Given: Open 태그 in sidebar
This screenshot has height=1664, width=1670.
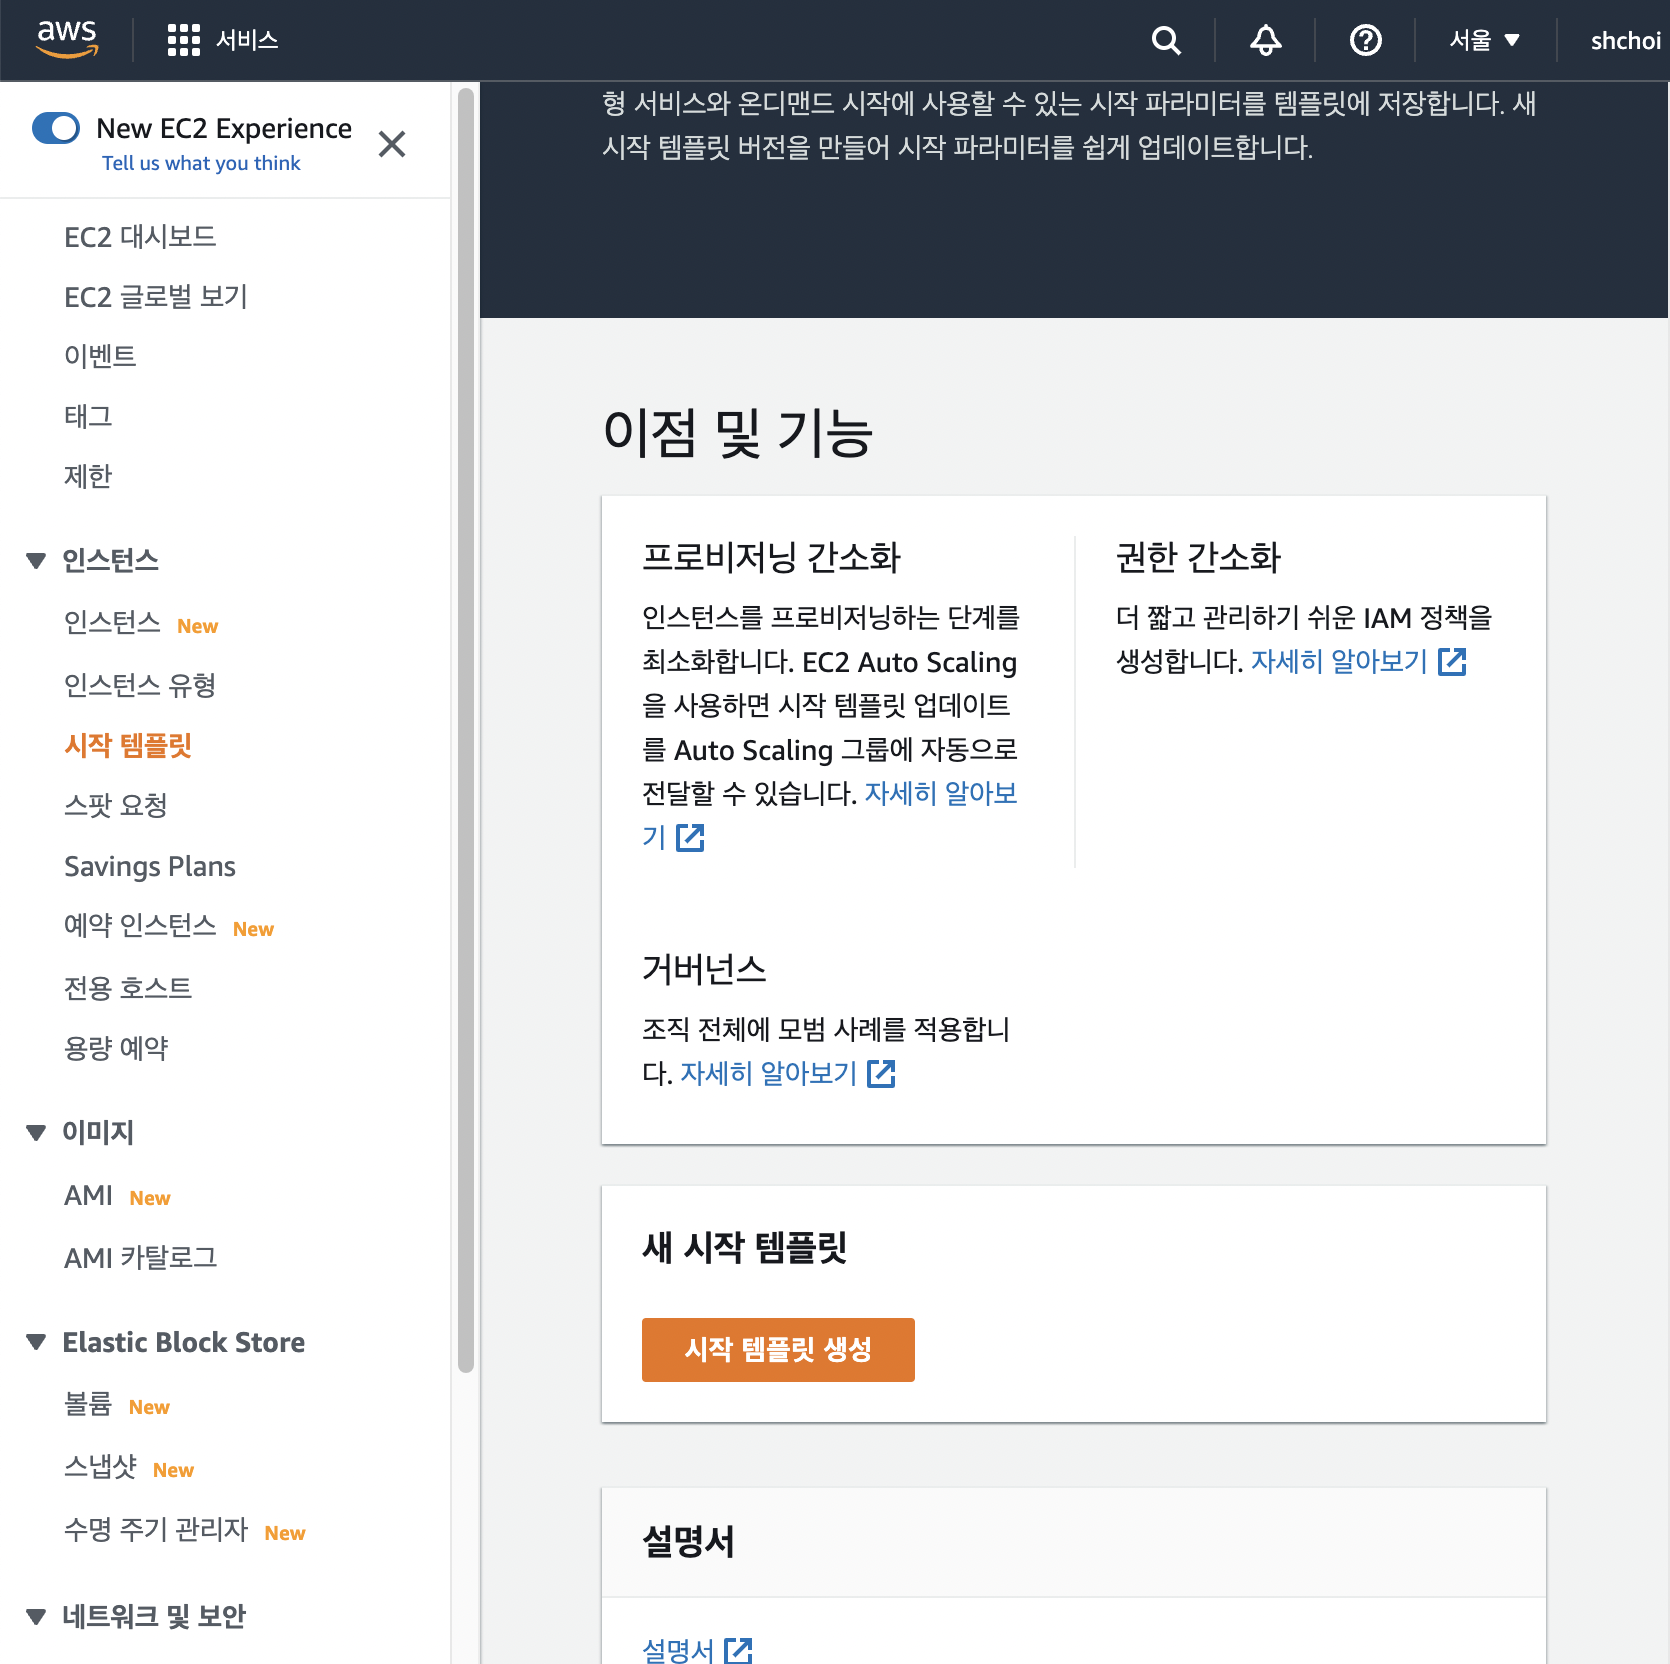Looking at the screenshot, I should tap(88, 416).
